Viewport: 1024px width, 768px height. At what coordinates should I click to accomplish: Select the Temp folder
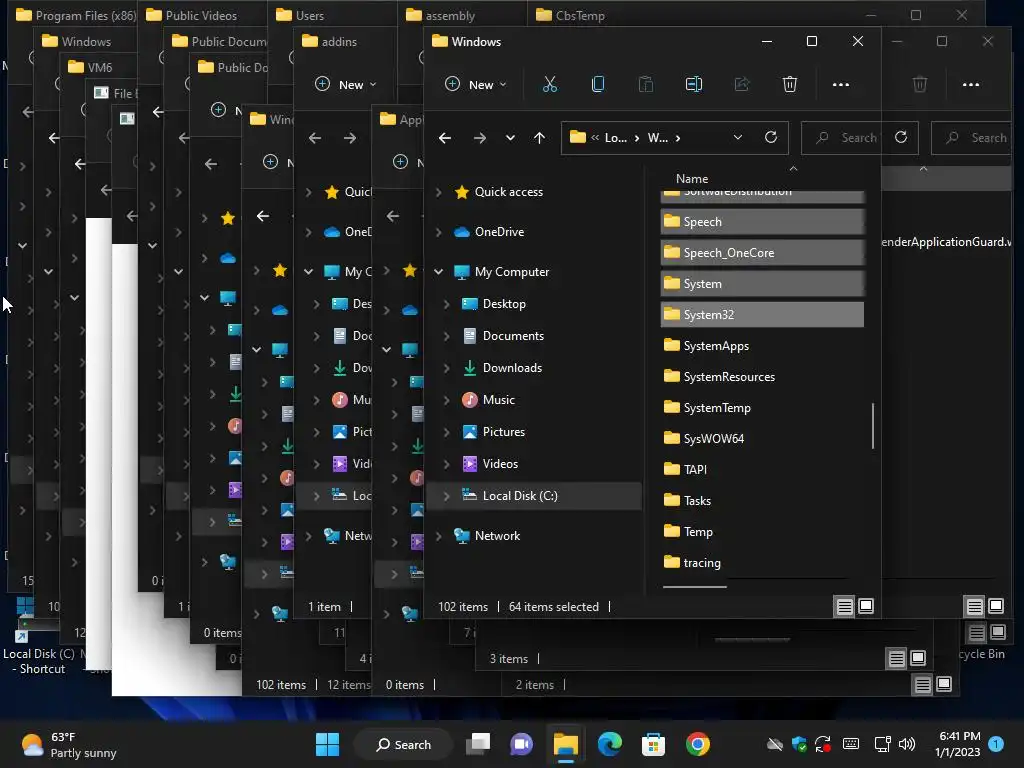(x=762, y=532)
